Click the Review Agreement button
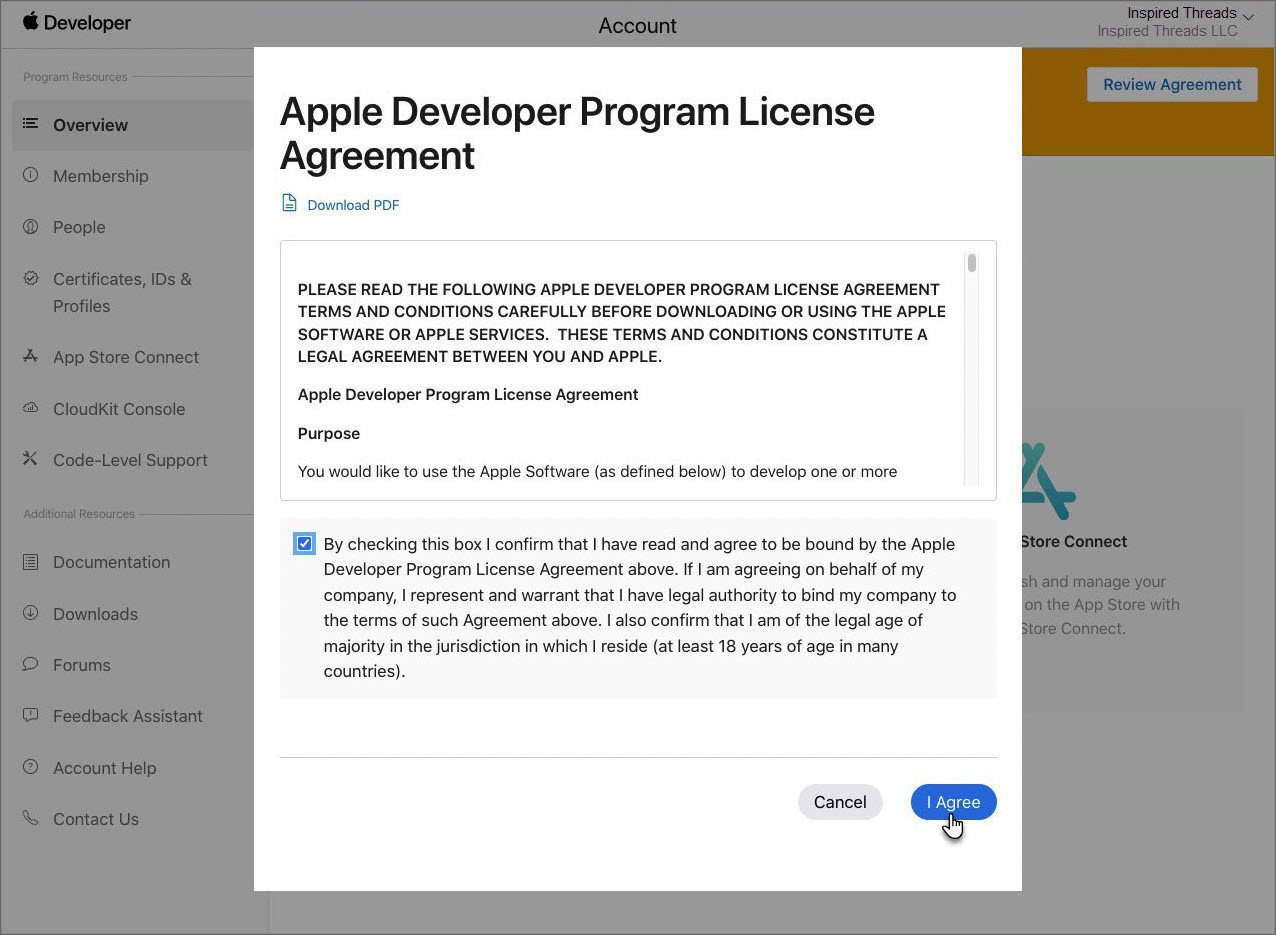 (1172, 84)
